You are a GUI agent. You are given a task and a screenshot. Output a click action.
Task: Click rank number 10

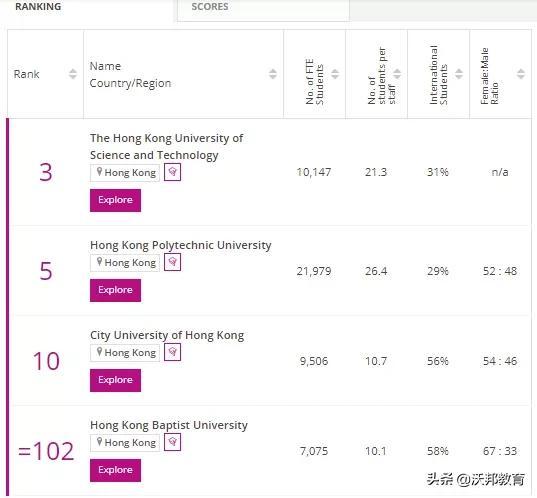(46, 361)
